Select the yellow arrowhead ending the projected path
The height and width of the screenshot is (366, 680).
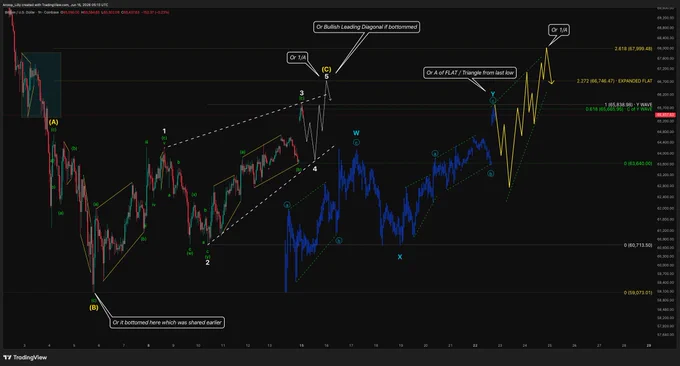[552, 81]
